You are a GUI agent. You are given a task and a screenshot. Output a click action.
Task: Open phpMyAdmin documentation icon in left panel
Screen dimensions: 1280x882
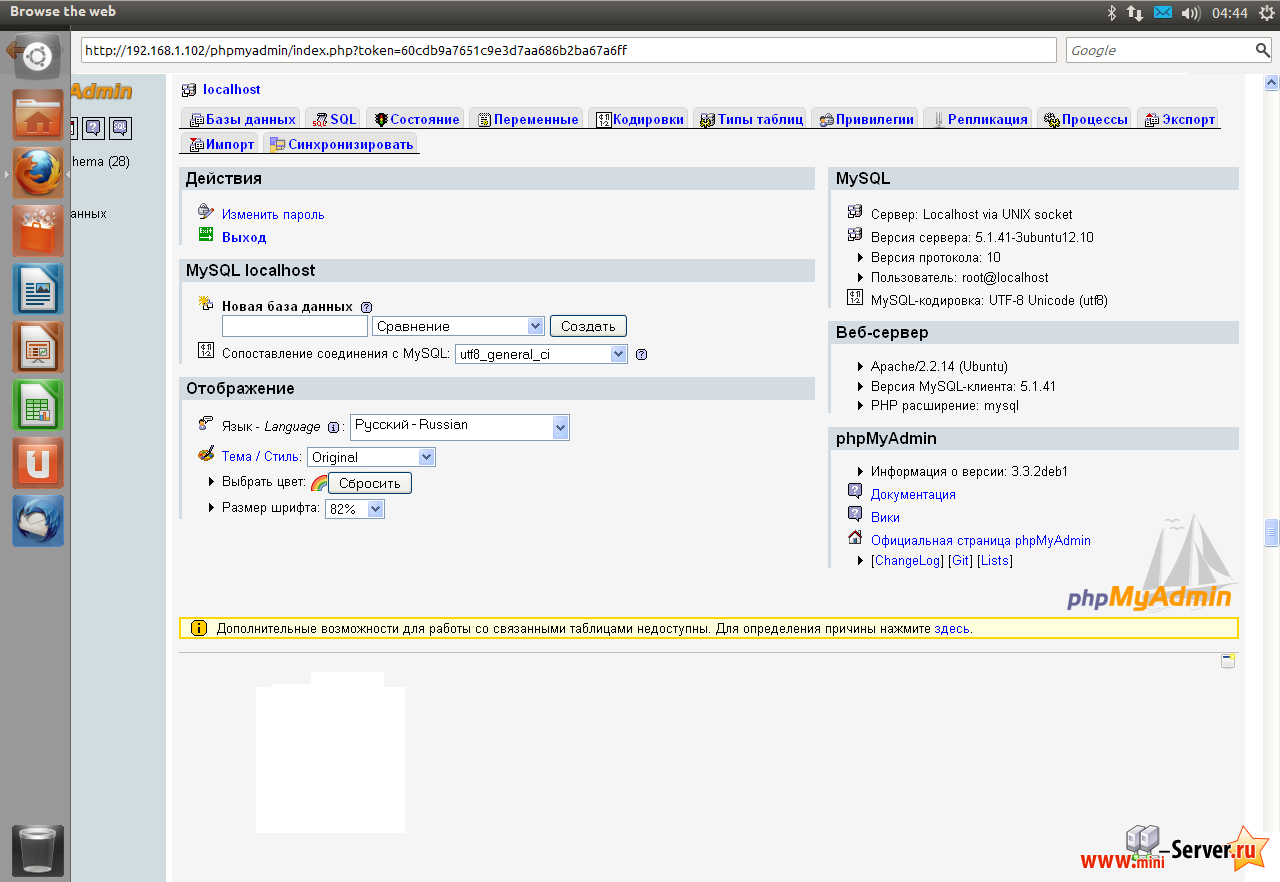[93, 127]
